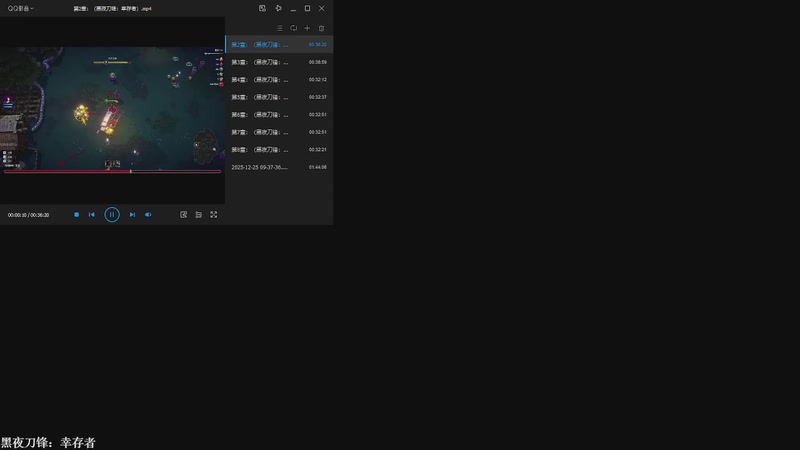The width and height of the screenshot is (800, 450).
Task: Play the 第5章 entry lasting 00:32:37
Action: 279,97
